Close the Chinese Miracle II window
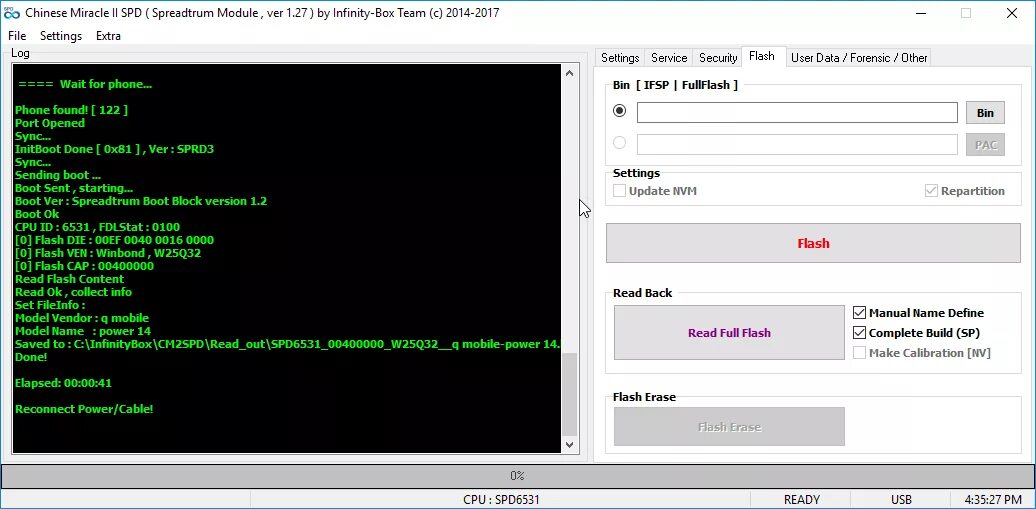The width and height of the screenshot is (1036, 509). click(x=1012, y=13)
